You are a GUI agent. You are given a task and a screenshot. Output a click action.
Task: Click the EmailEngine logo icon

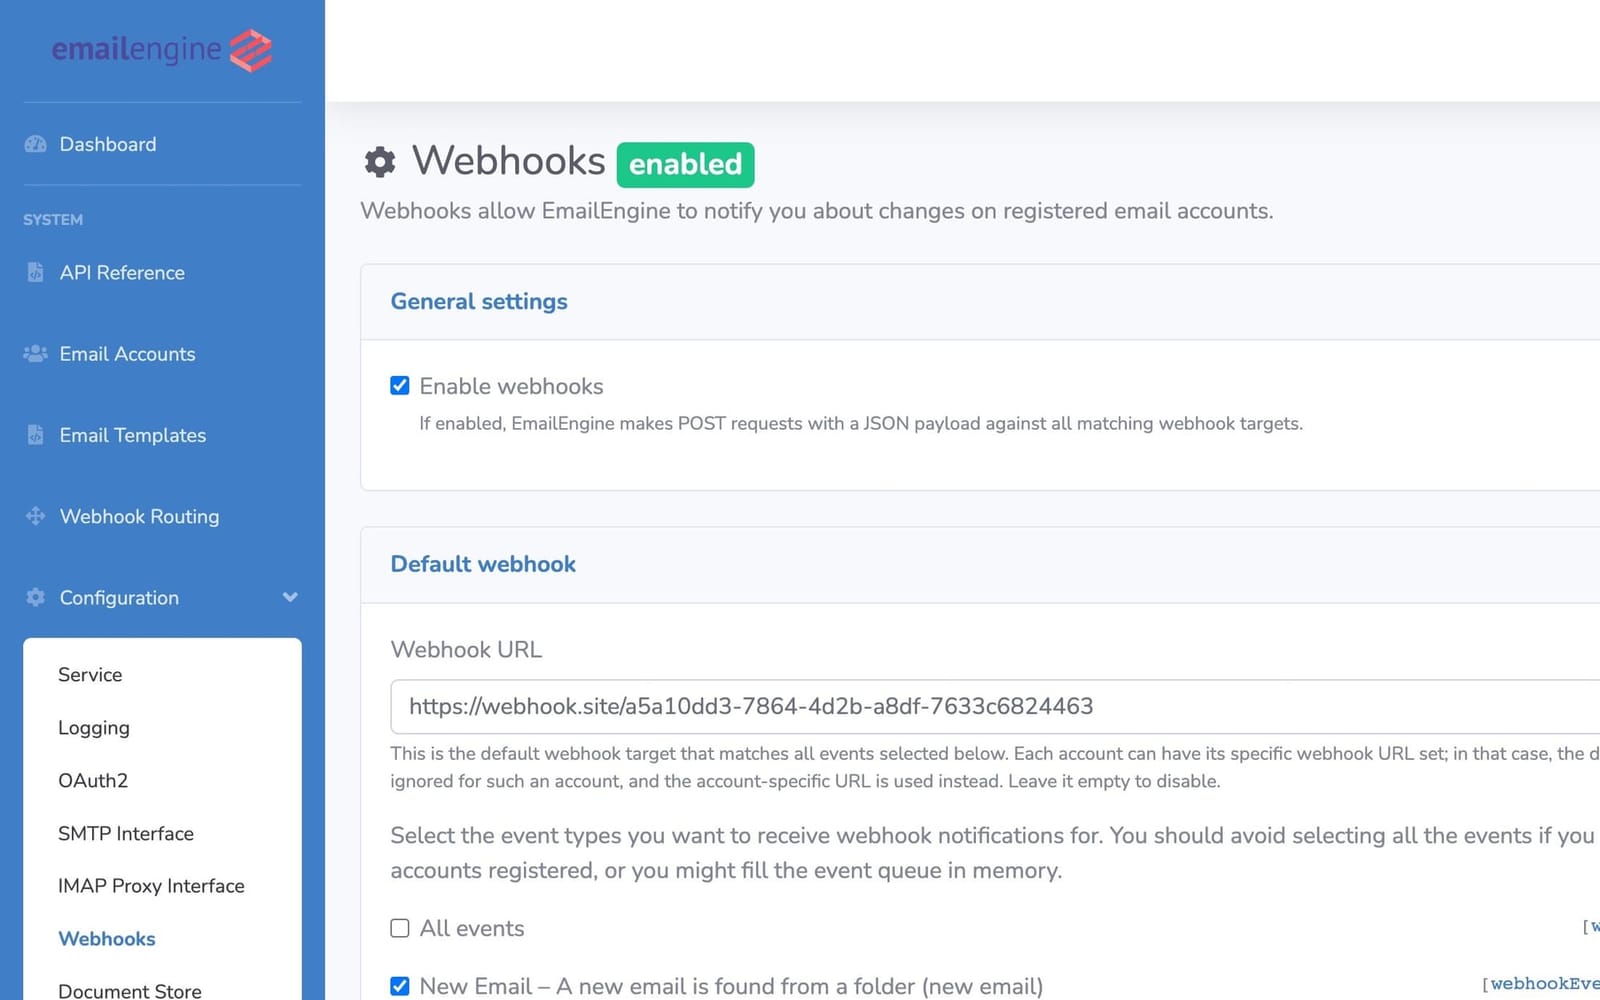249,49
